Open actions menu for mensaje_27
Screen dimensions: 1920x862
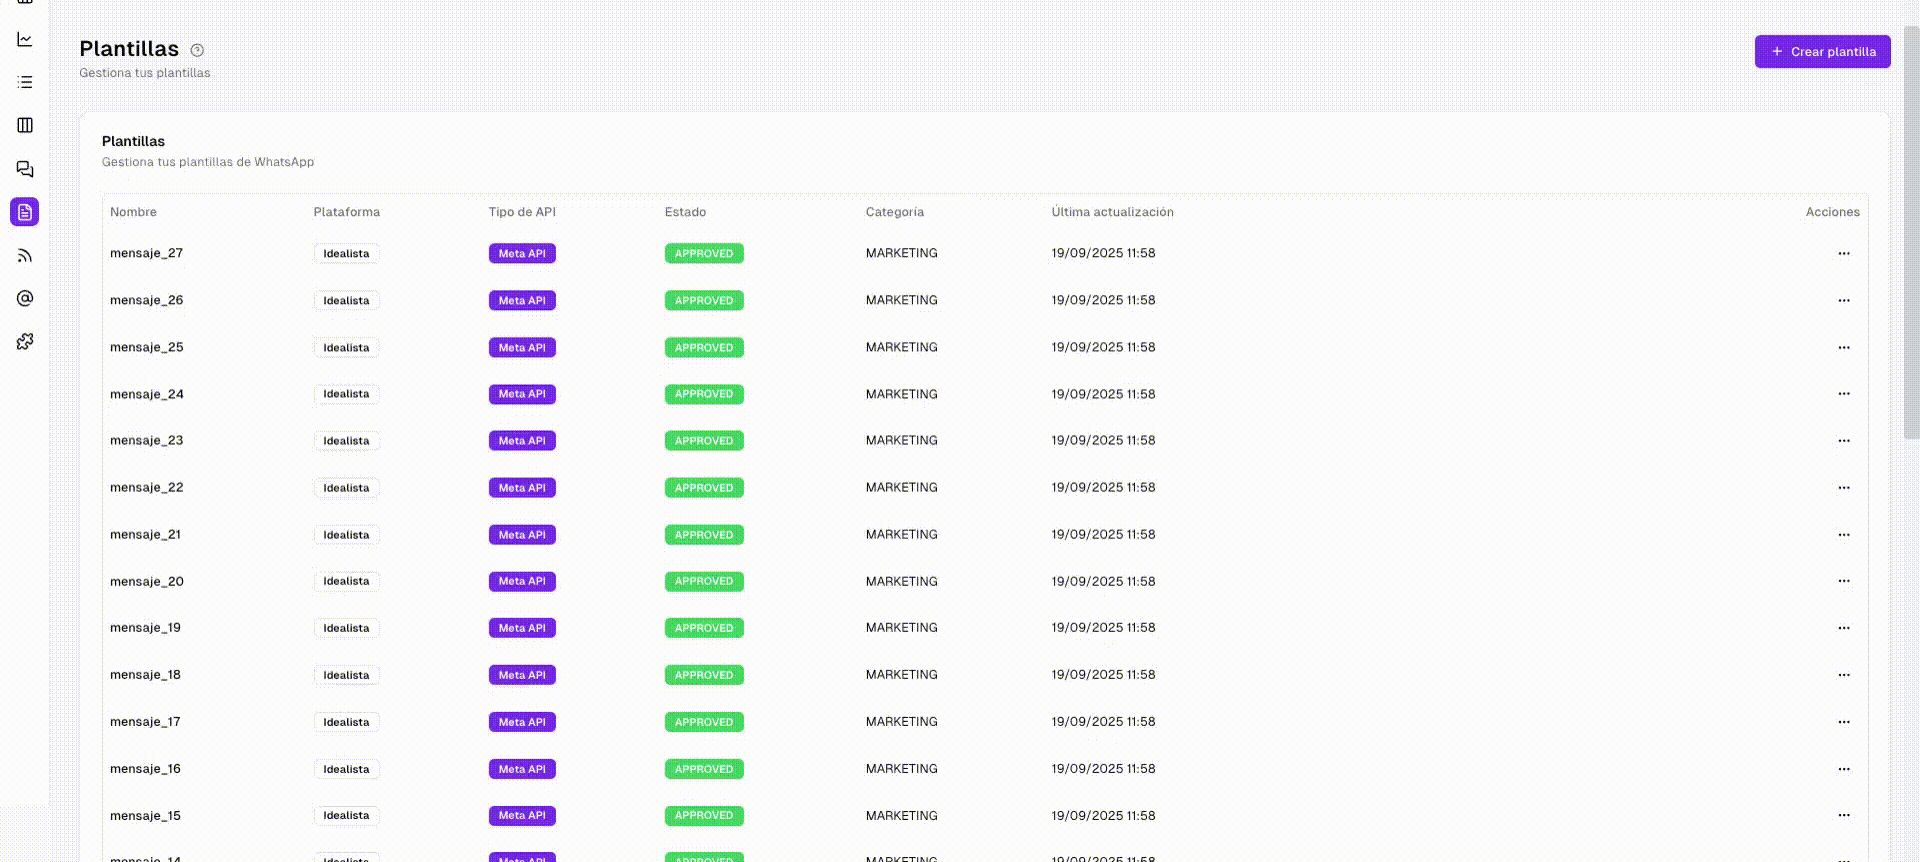pos(1843,254)
